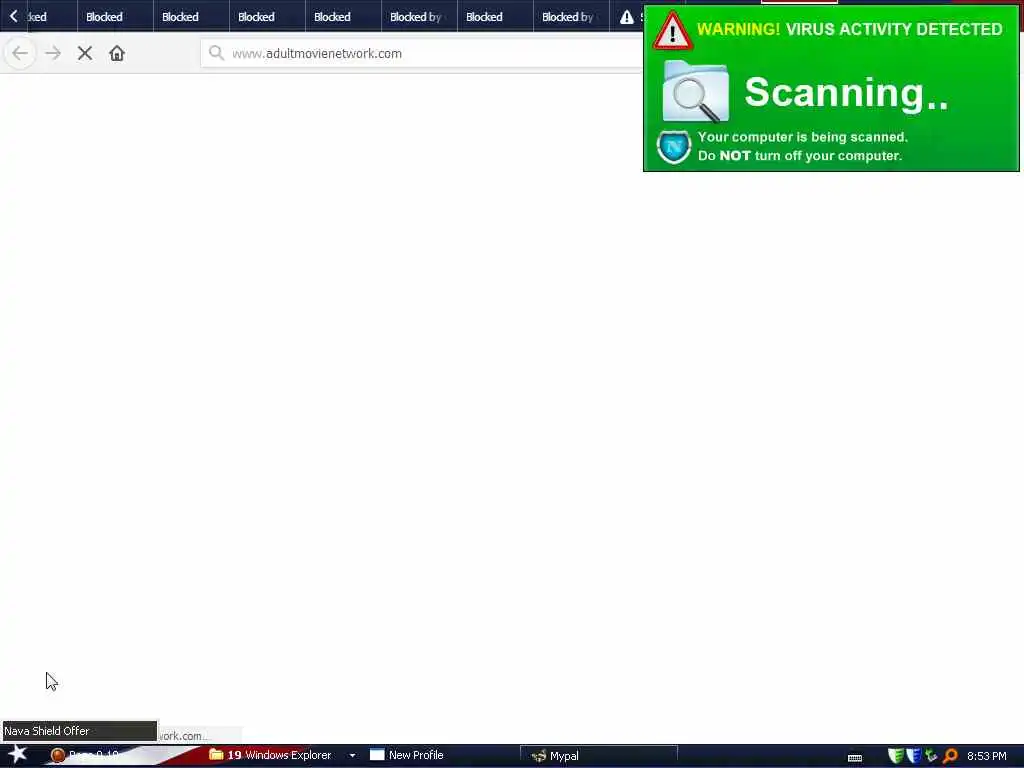The height and width of the screenshot is (768, 1024).
Task: Click the red warning triangle in the popup
Action: (x=673, y=31)
